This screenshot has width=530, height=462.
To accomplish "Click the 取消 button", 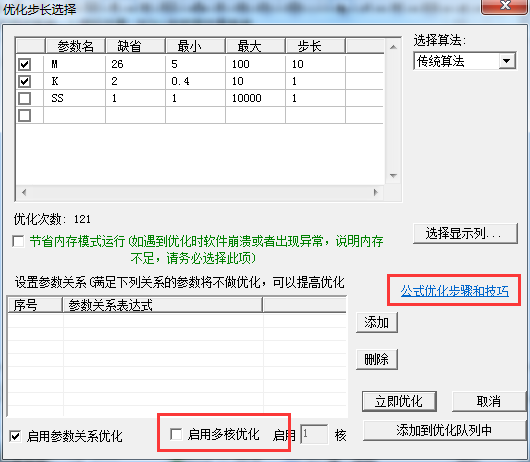I will click(489, 401).
